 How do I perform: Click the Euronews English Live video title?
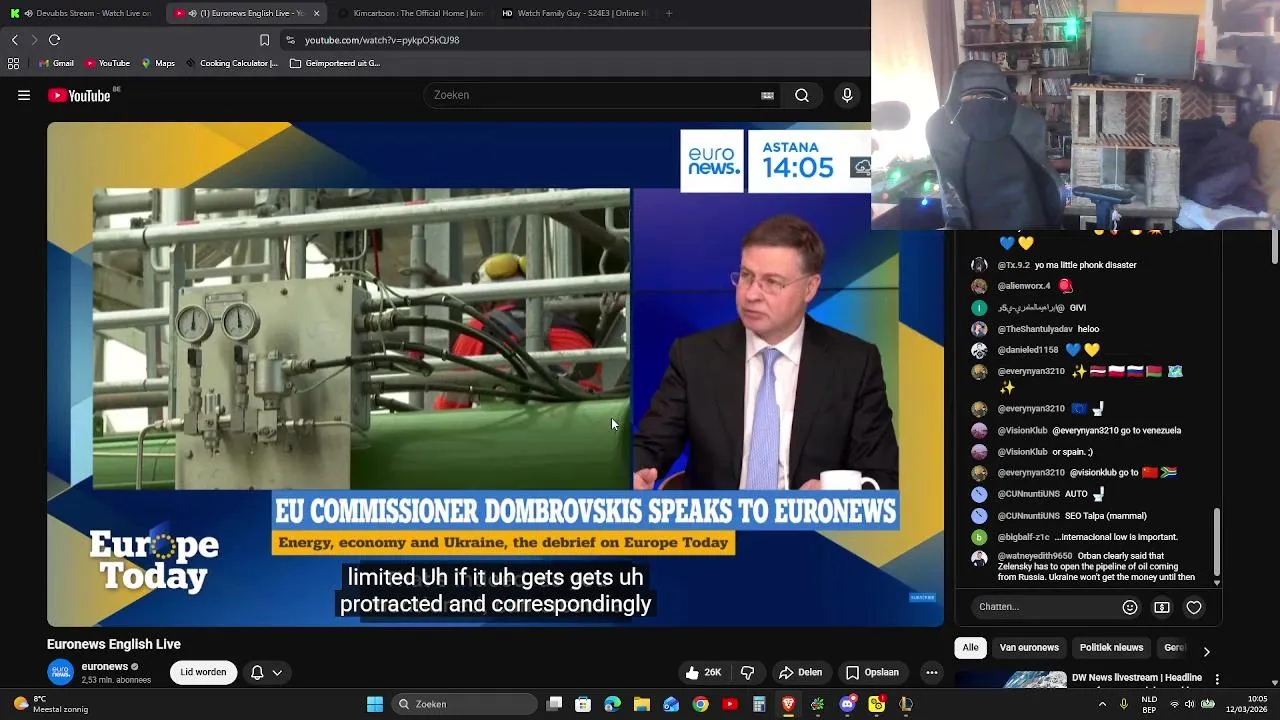click(x=114, y=645)
